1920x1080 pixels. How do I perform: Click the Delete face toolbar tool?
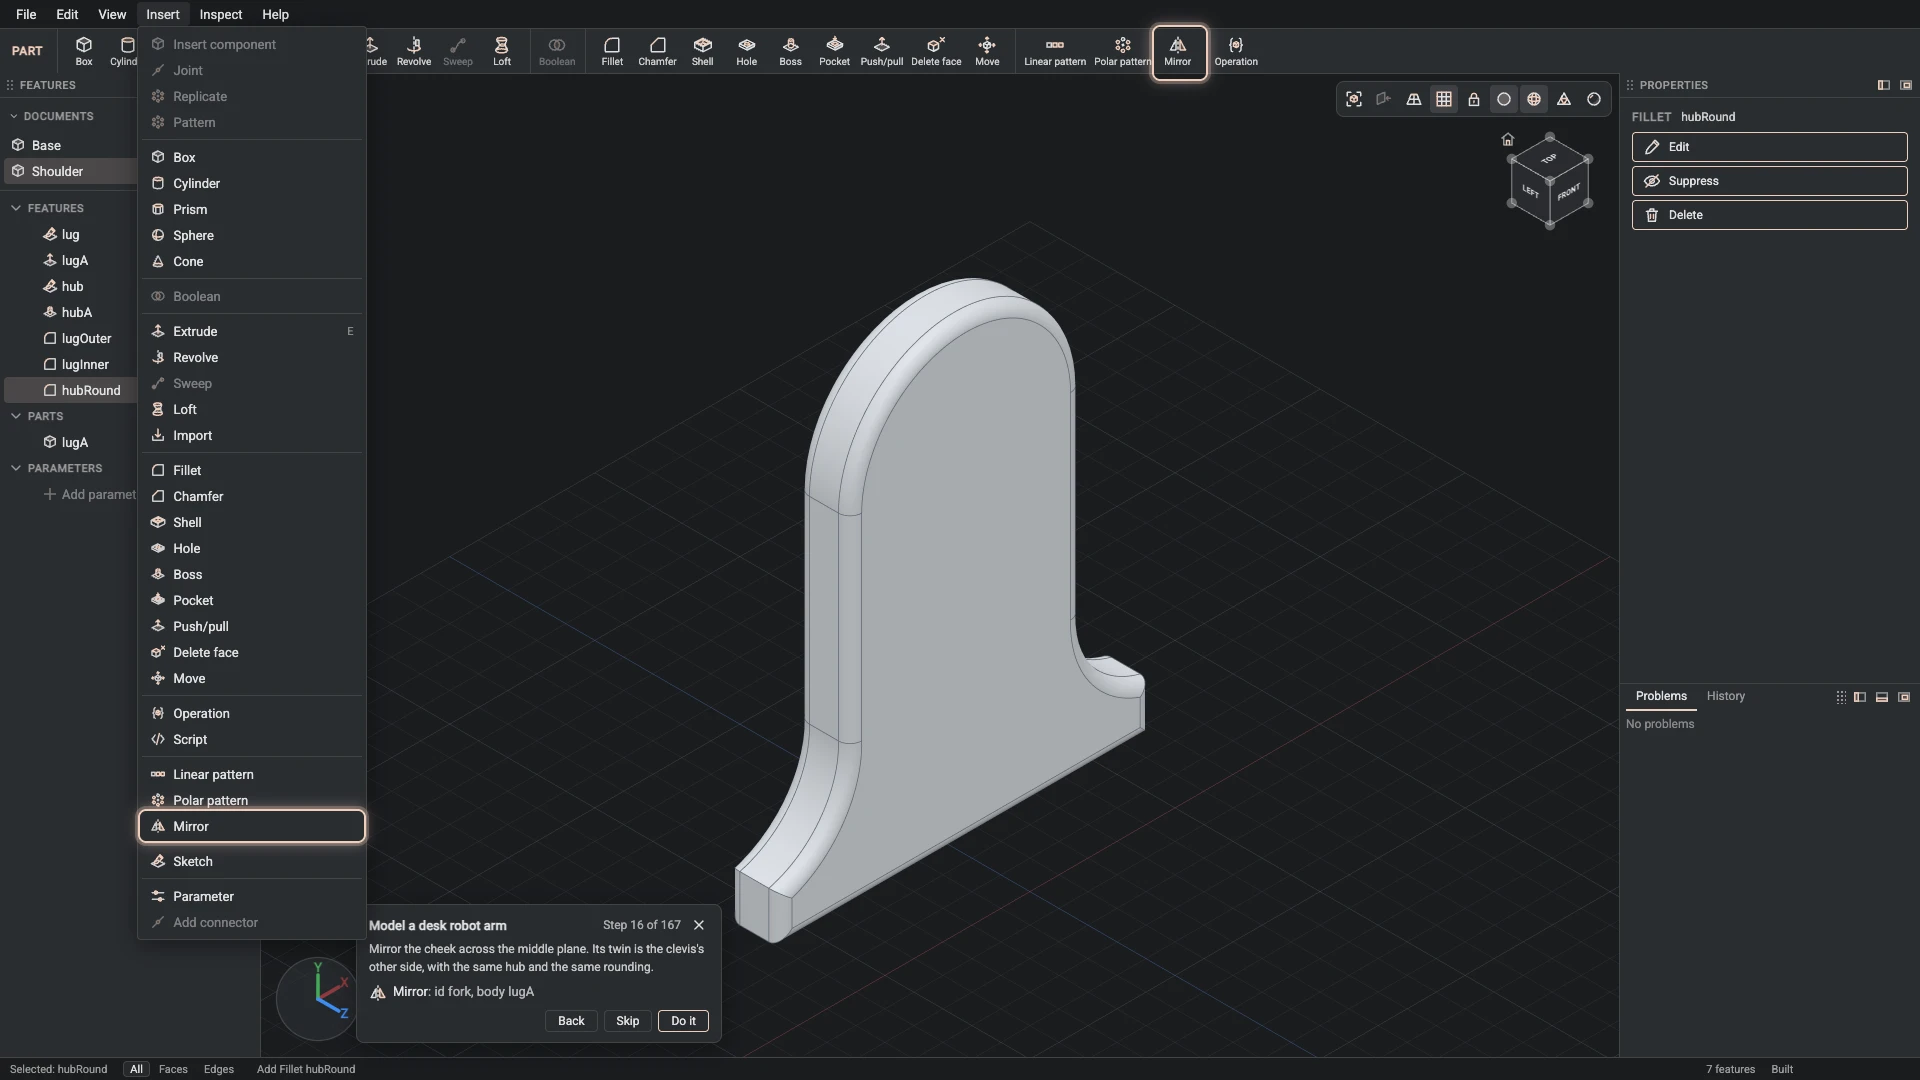pyautogui.click(x=936, y=52)
